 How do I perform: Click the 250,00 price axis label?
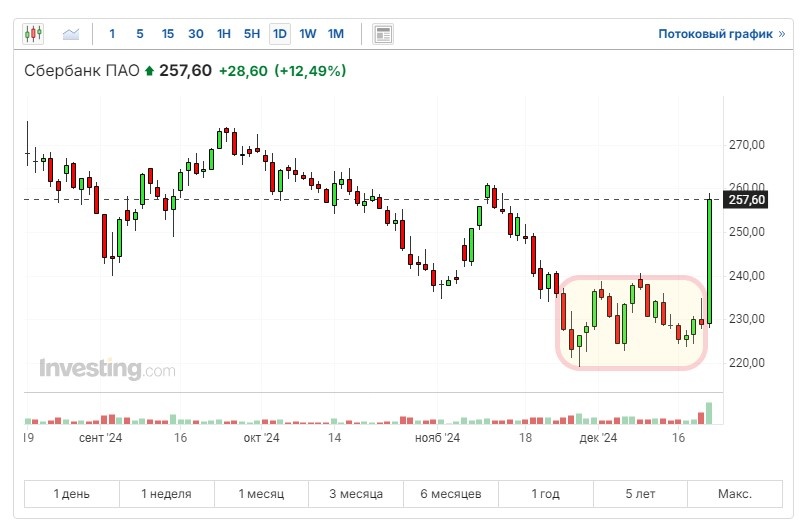(x=746, y=232)
